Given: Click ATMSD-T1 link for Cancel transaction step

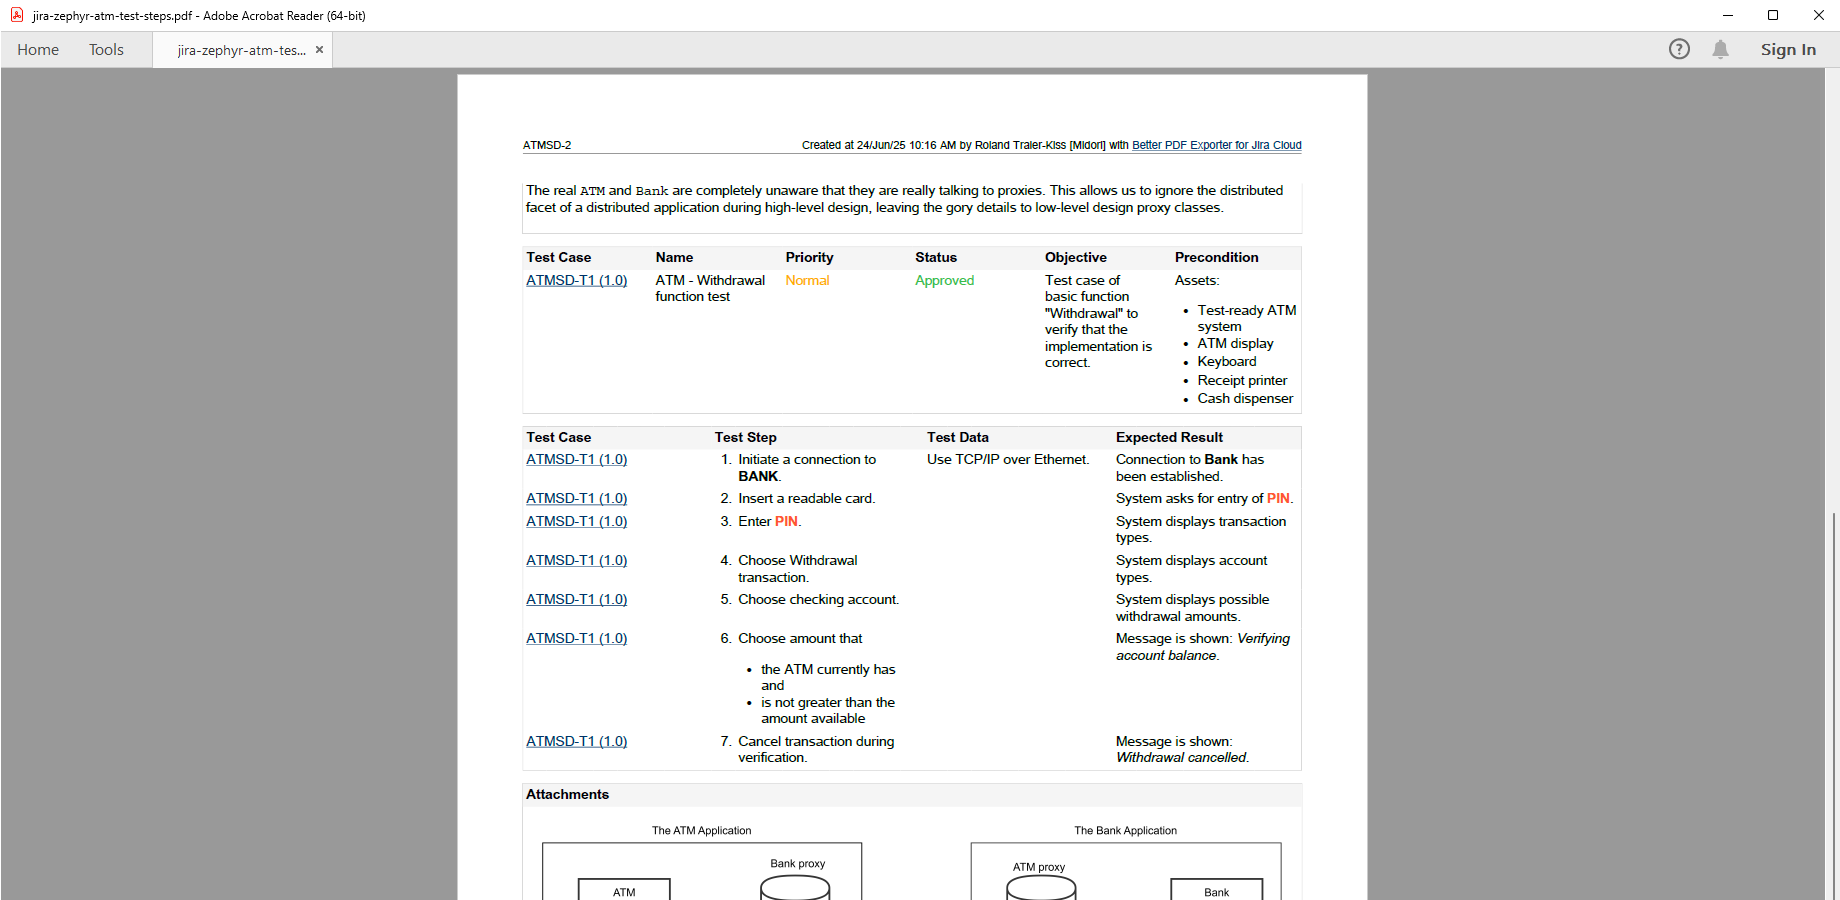Looking at the screenshot, I should [x=576, y=742].
